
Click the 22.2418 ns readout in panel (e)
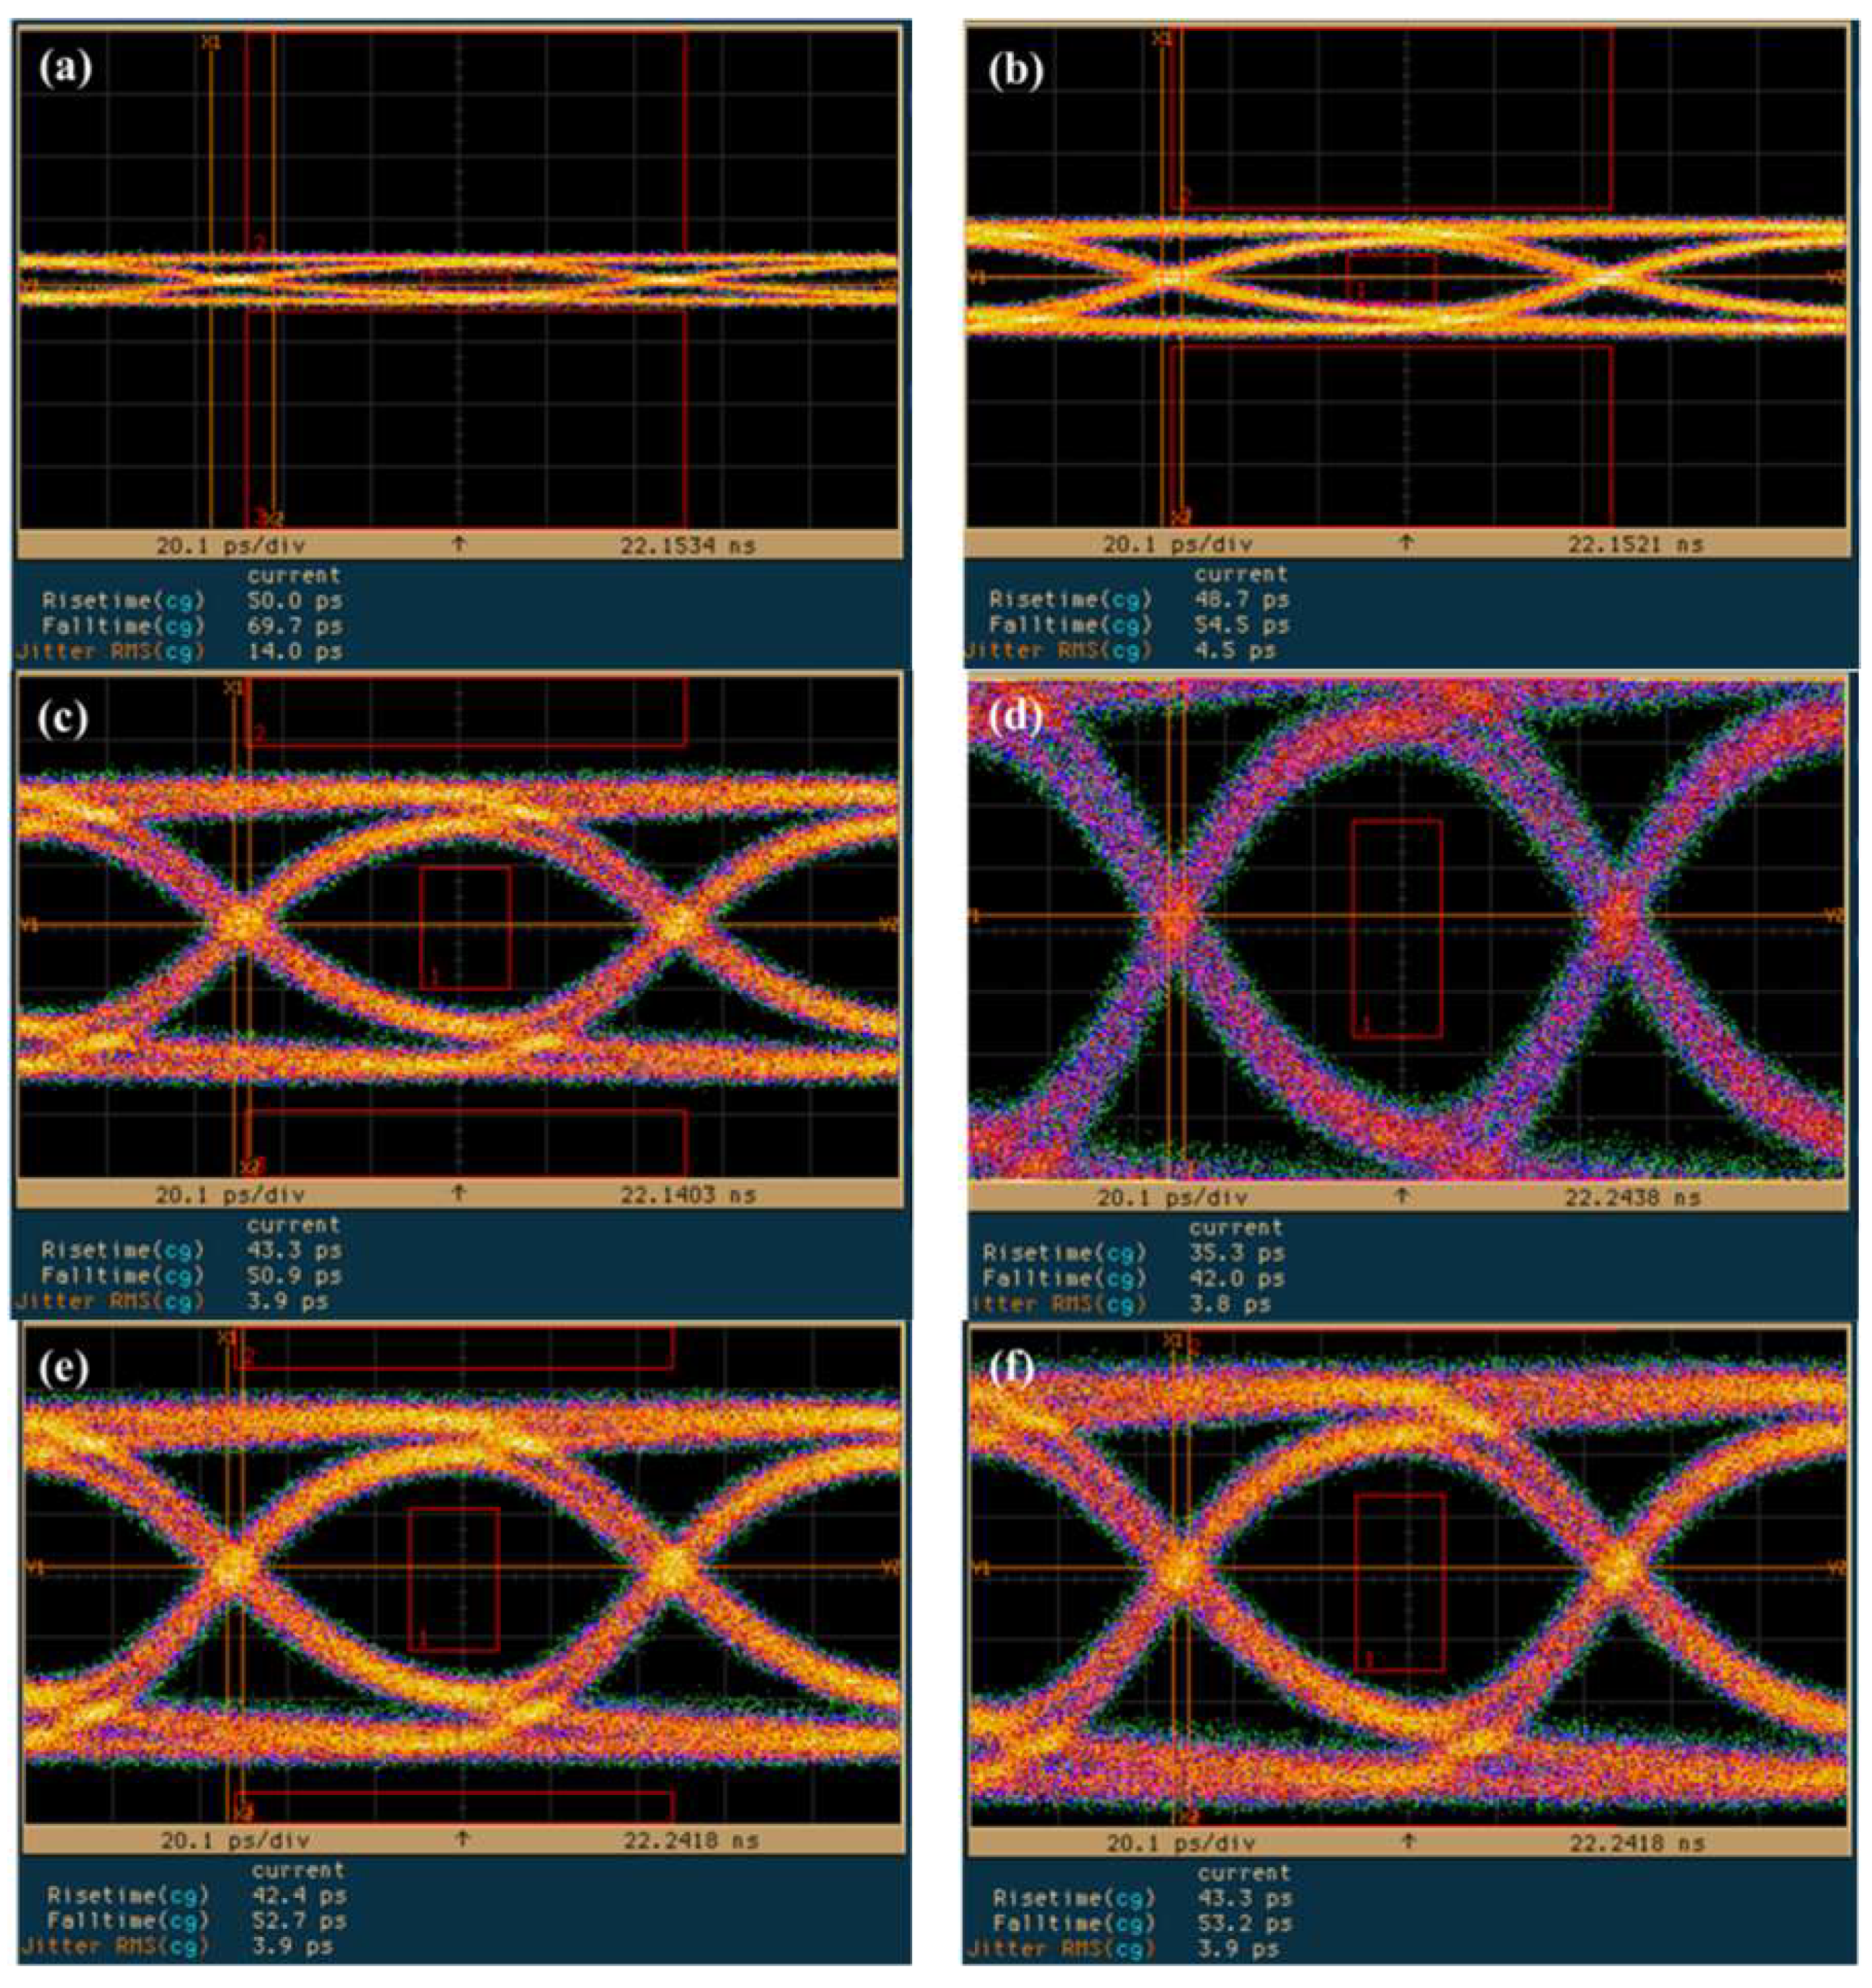point(691,1840)
